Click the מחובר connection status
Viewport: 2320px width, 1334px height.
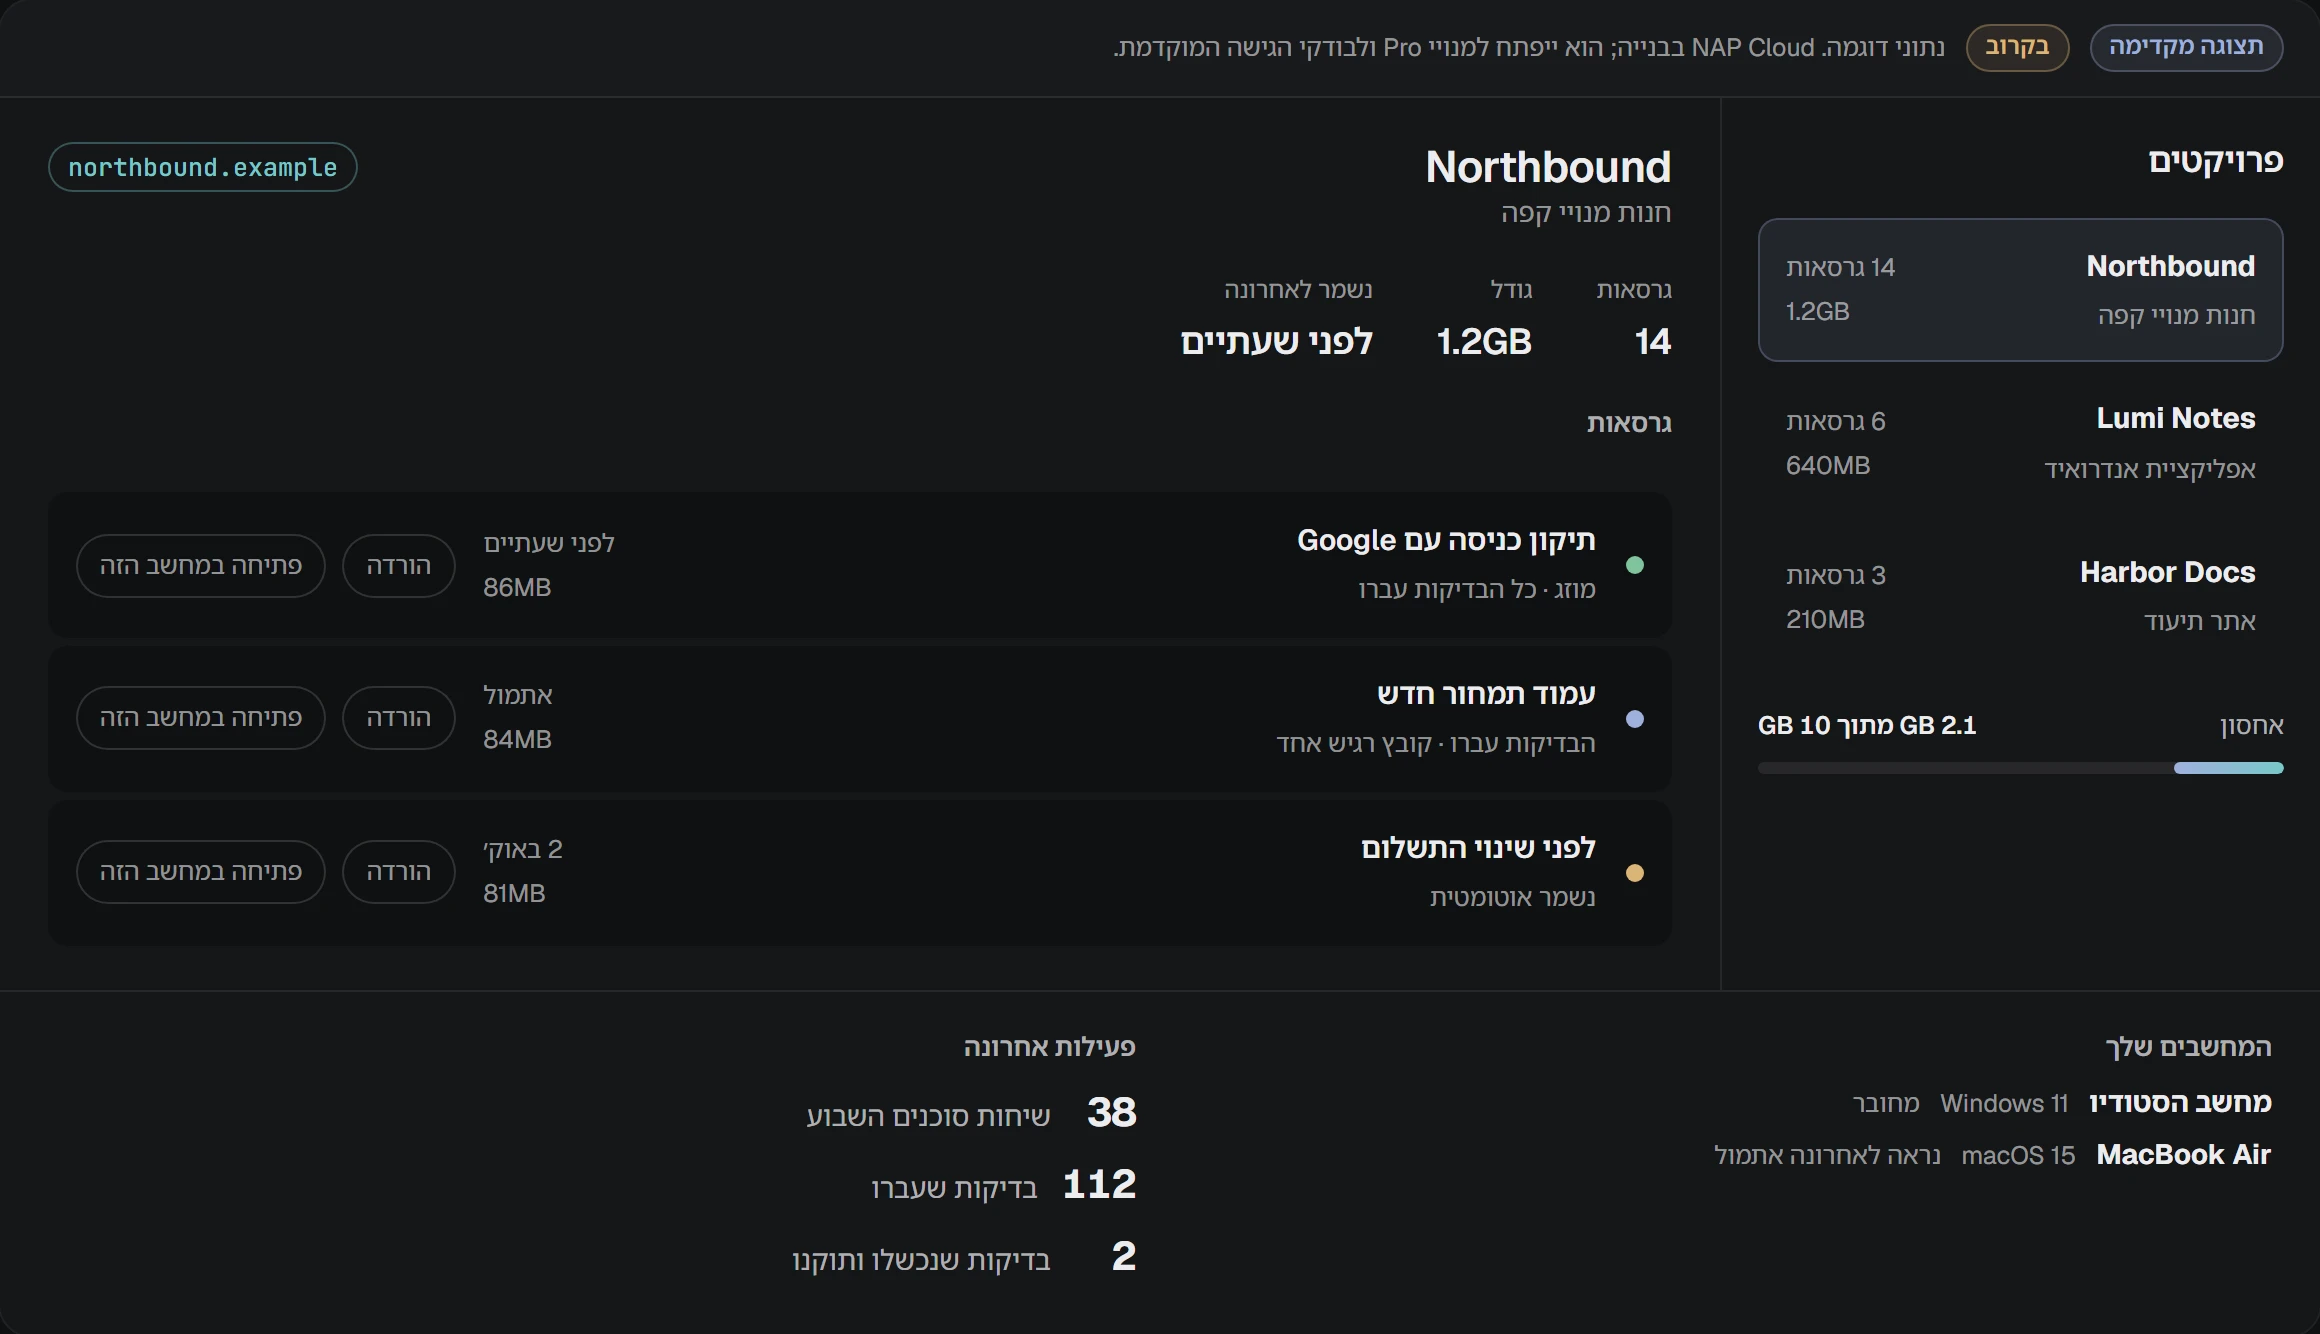[x=1886, y=1103]
